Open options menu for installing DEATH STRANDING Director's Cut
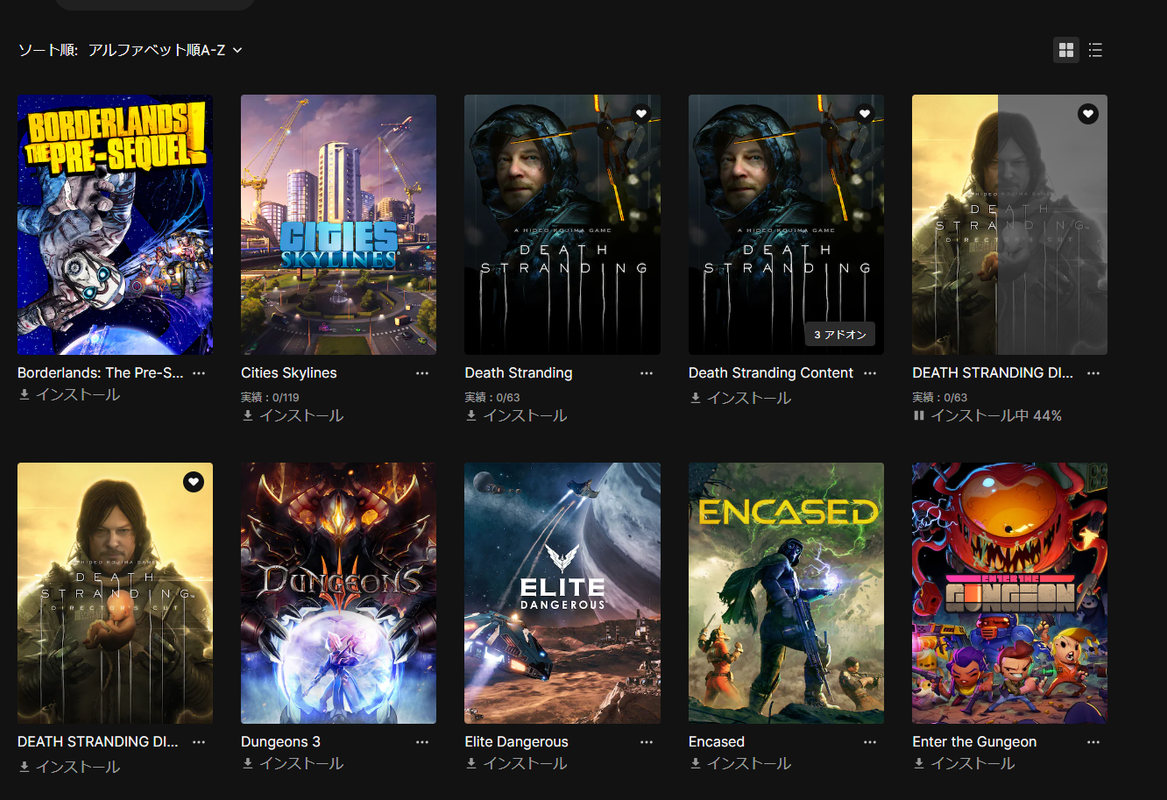The image size is (1167, 800). [1093, 373]
